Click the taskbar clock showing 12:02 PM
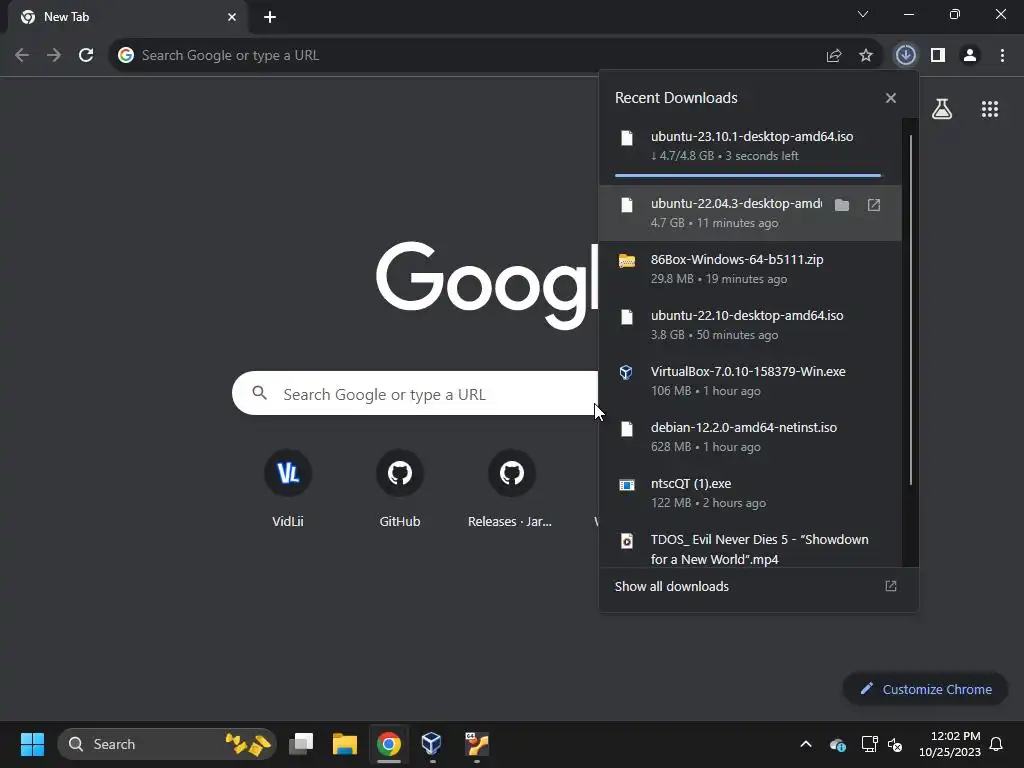 click(x=950, y=744)
